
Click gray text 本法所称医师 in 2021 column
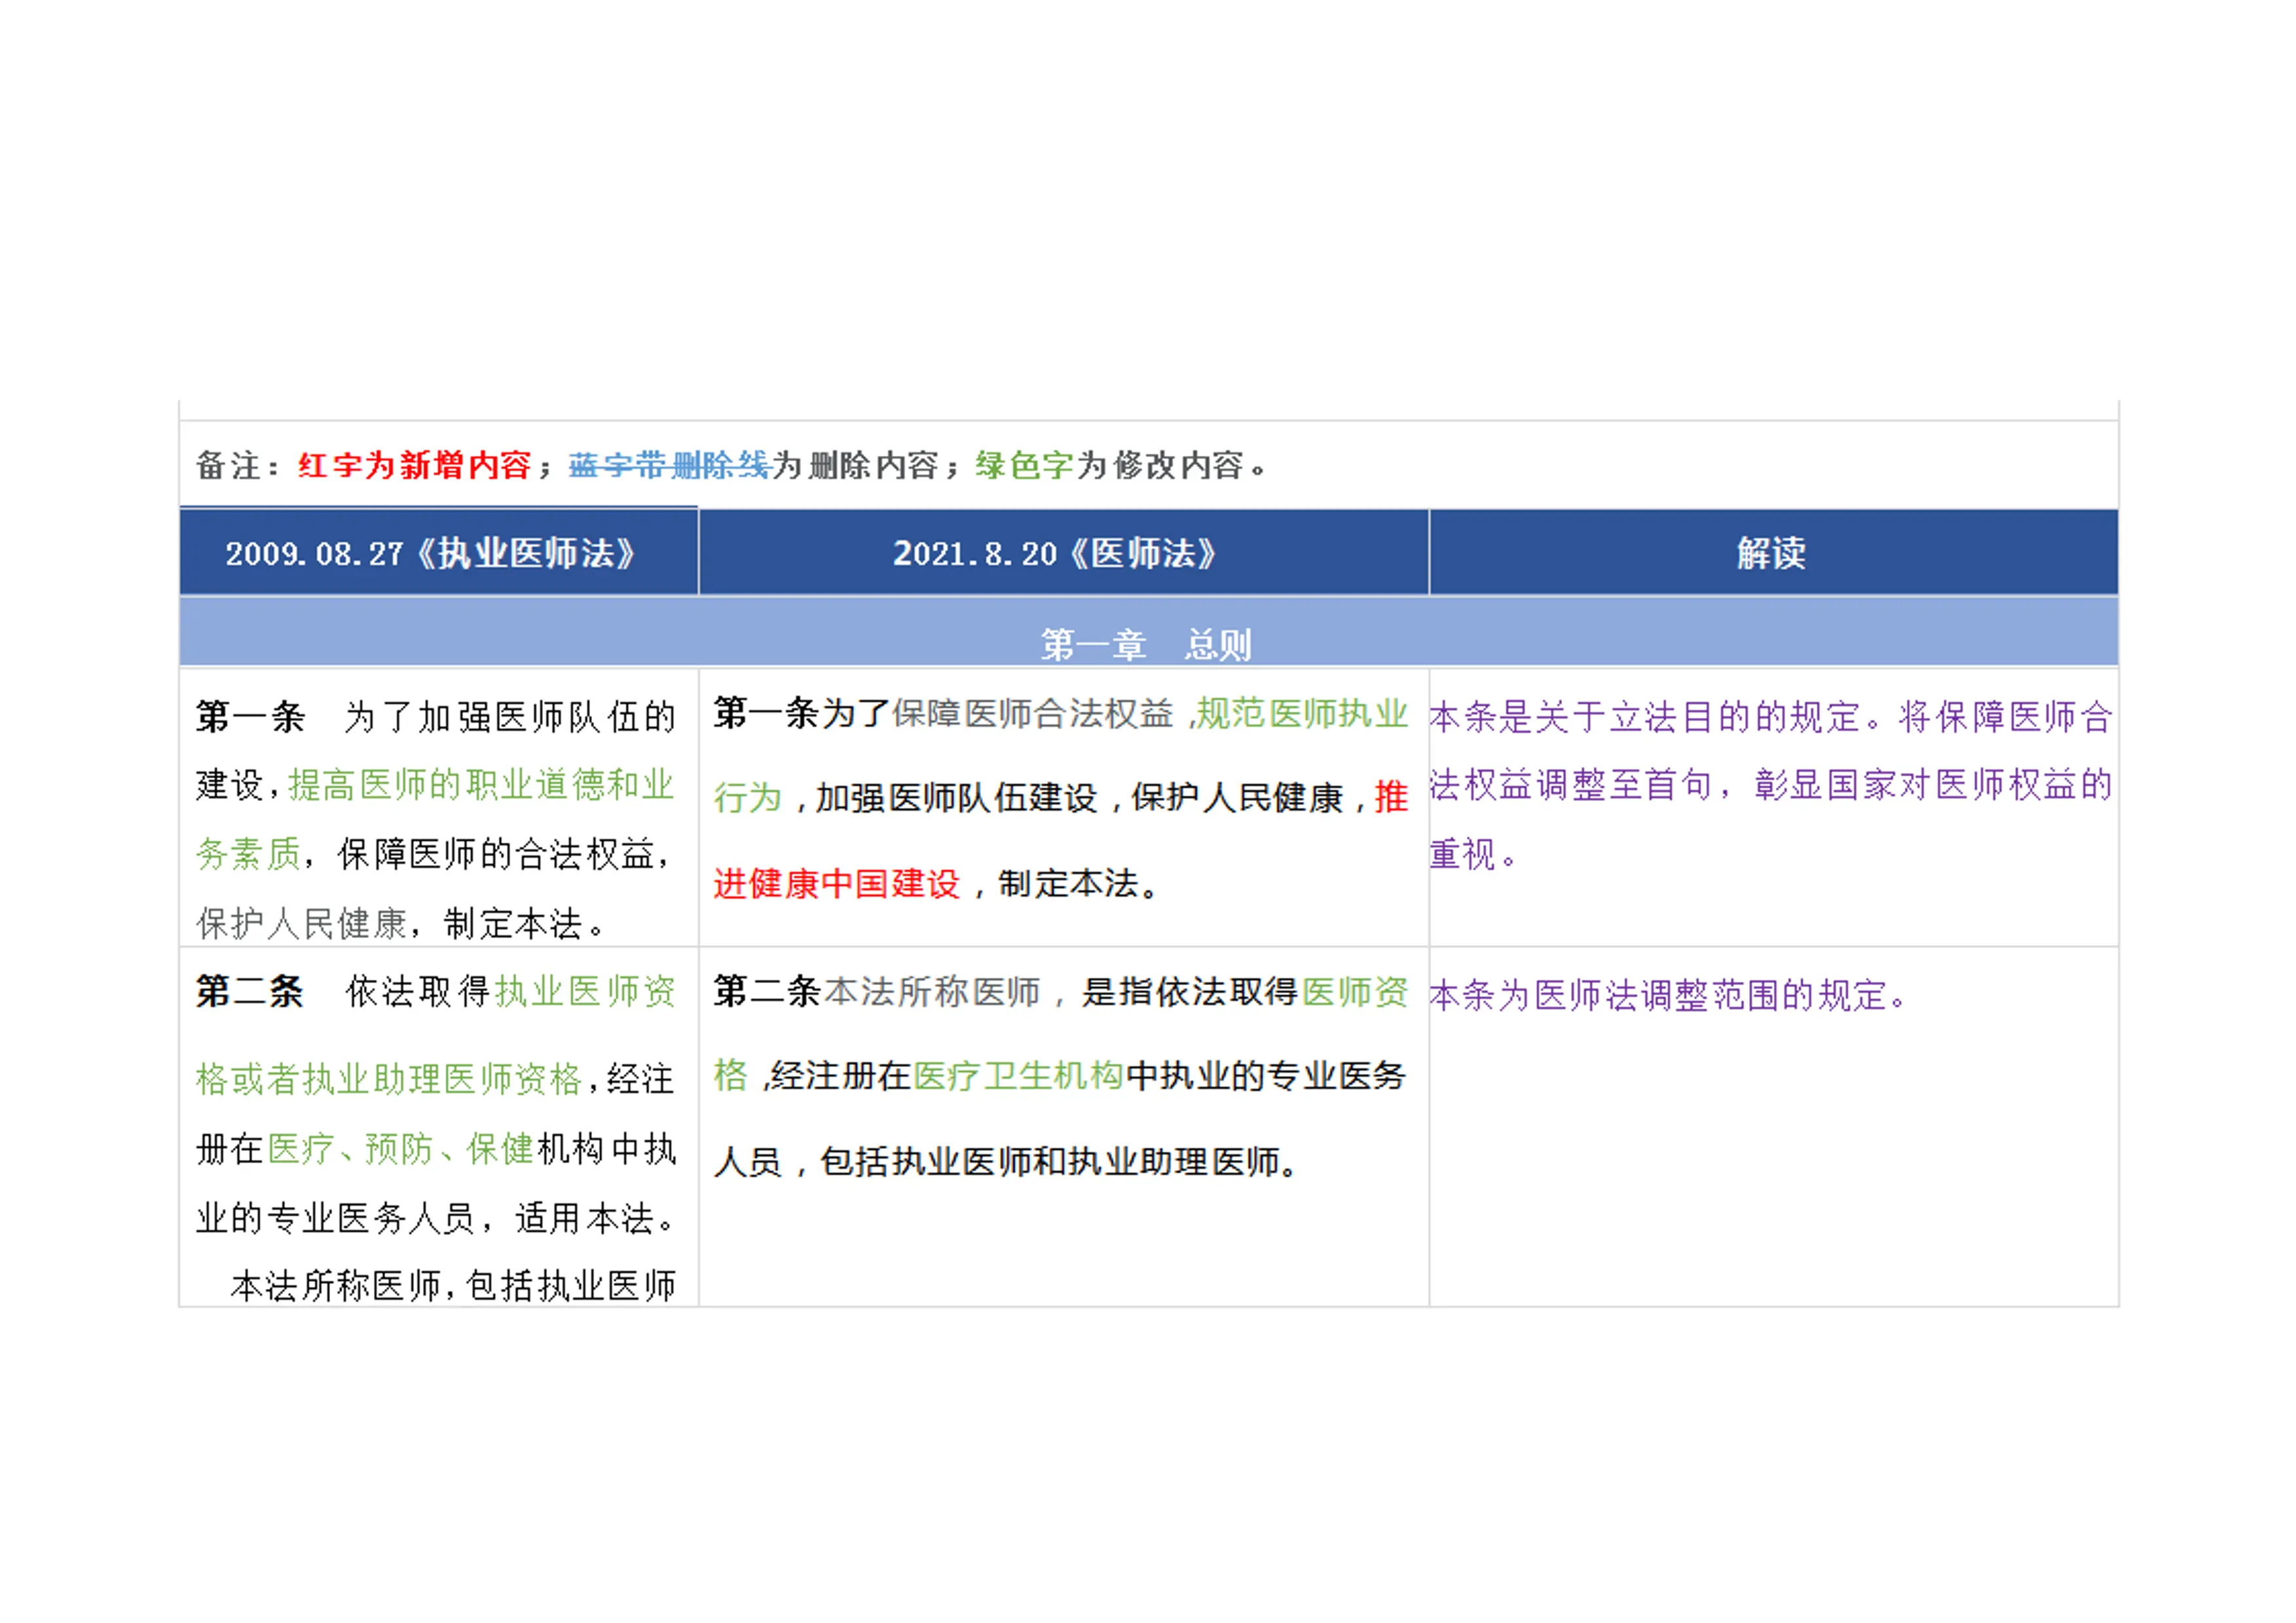click(932, 991)
